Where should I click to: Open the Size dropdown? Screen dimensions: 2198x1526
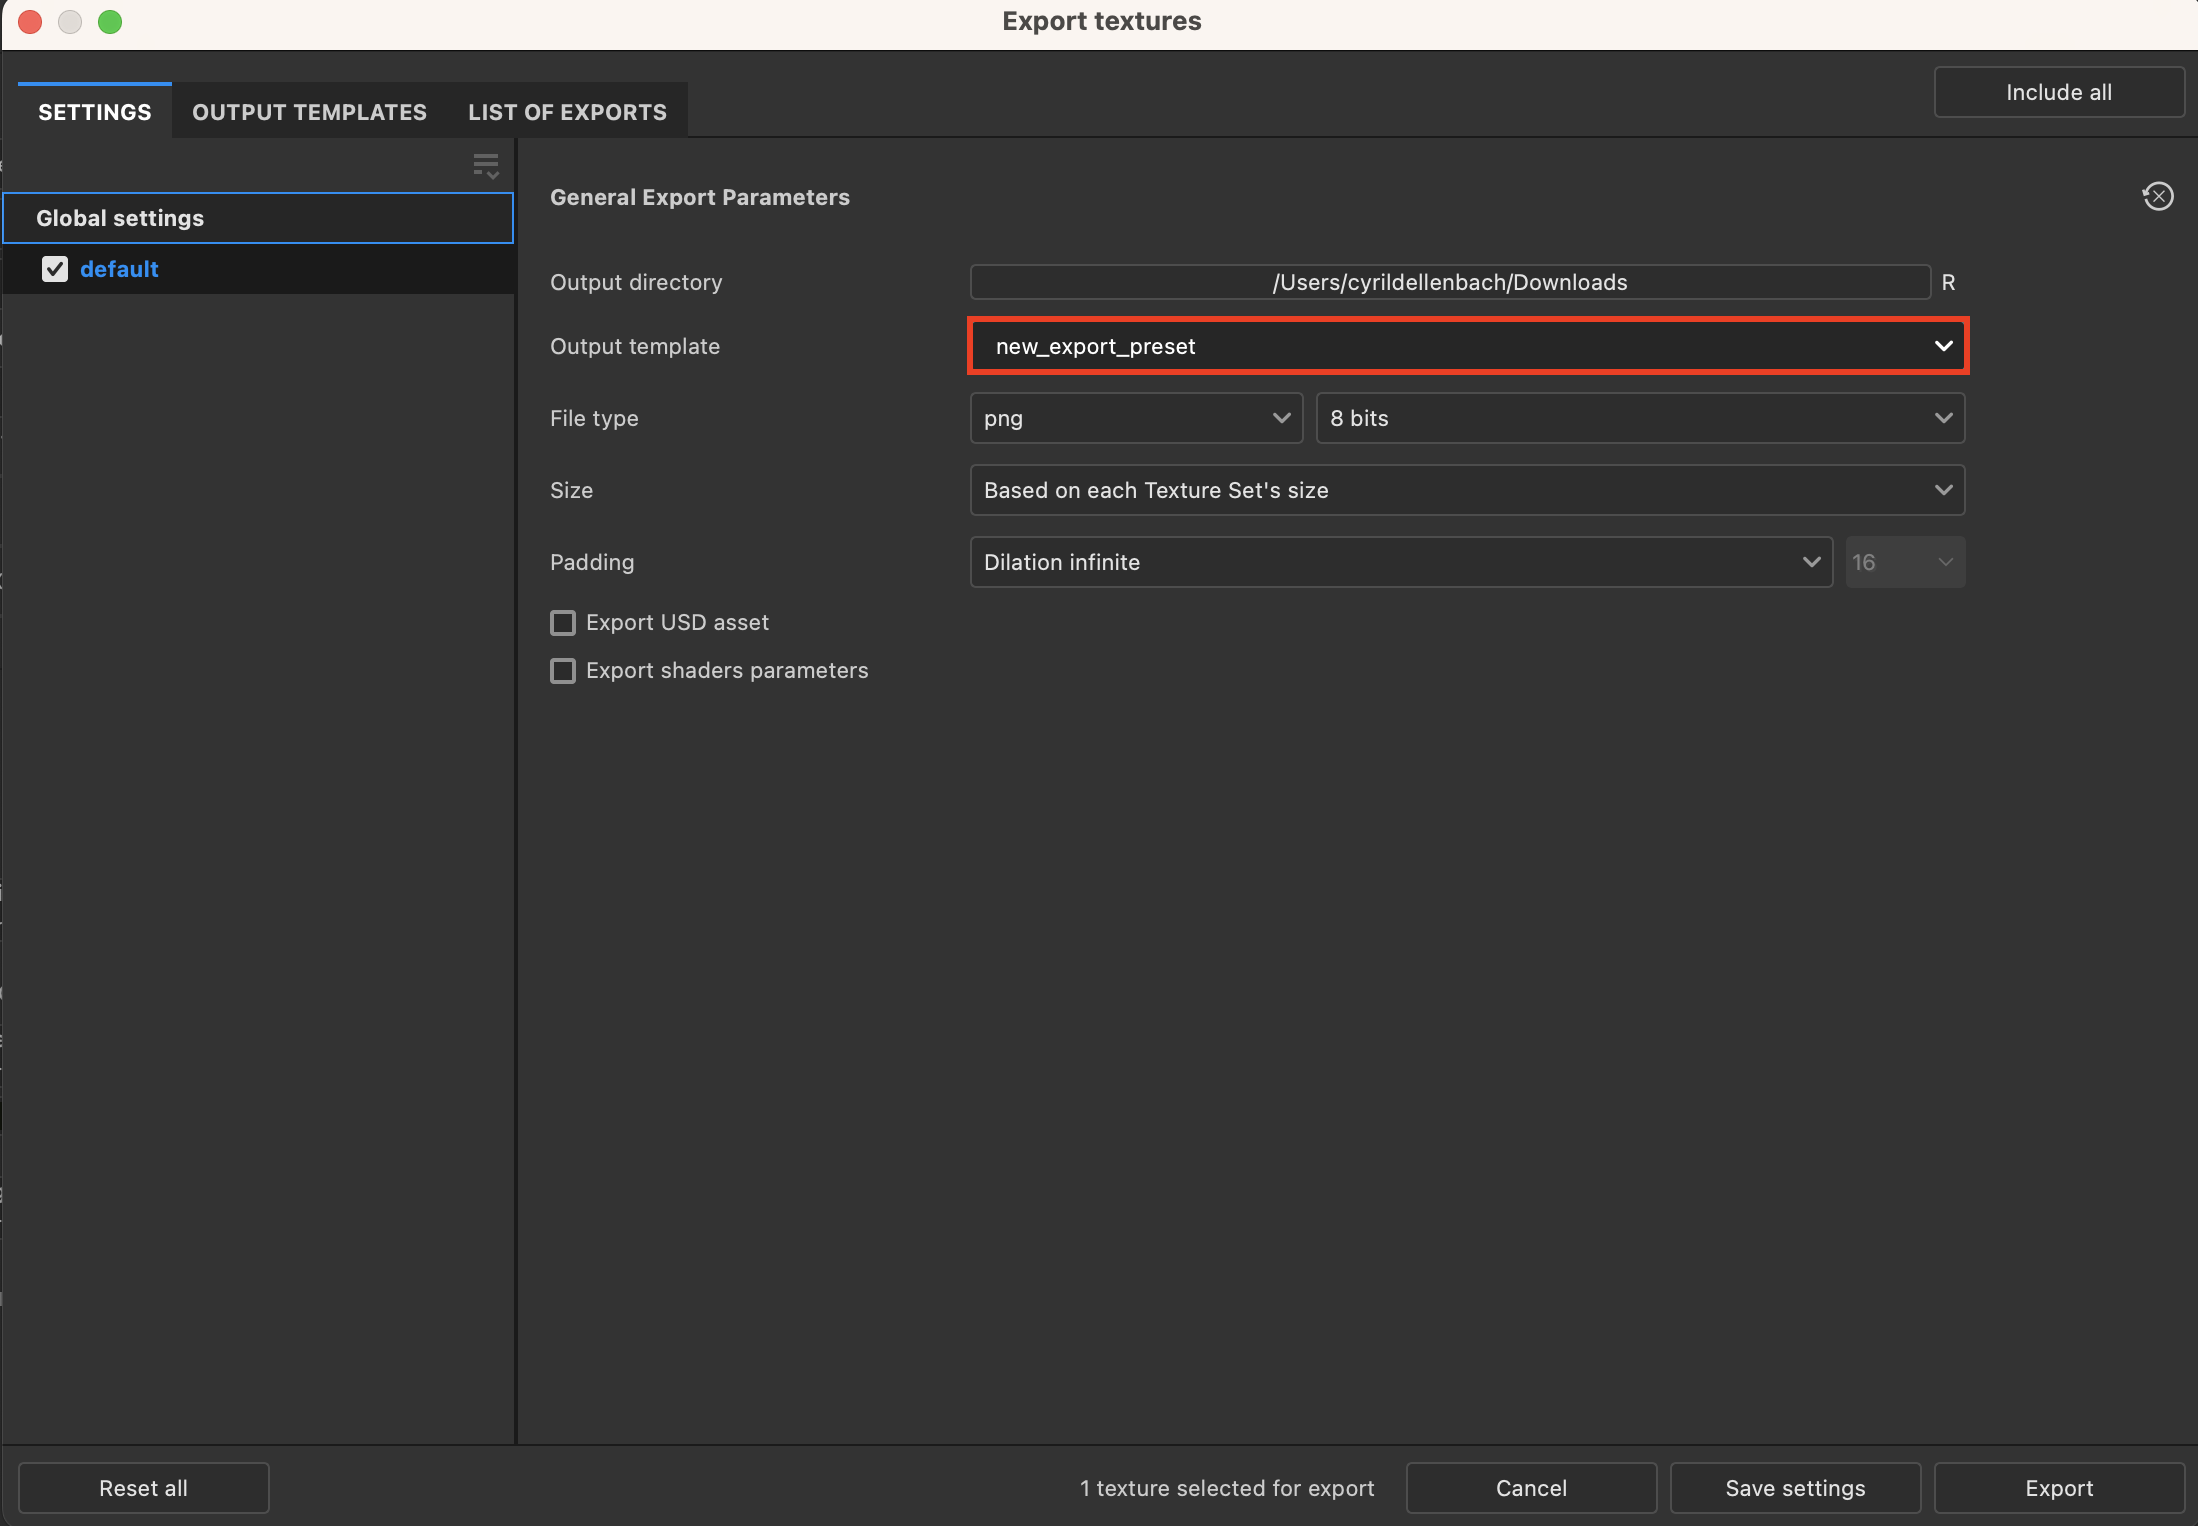pyautogui.click(x=1466, y=490)
